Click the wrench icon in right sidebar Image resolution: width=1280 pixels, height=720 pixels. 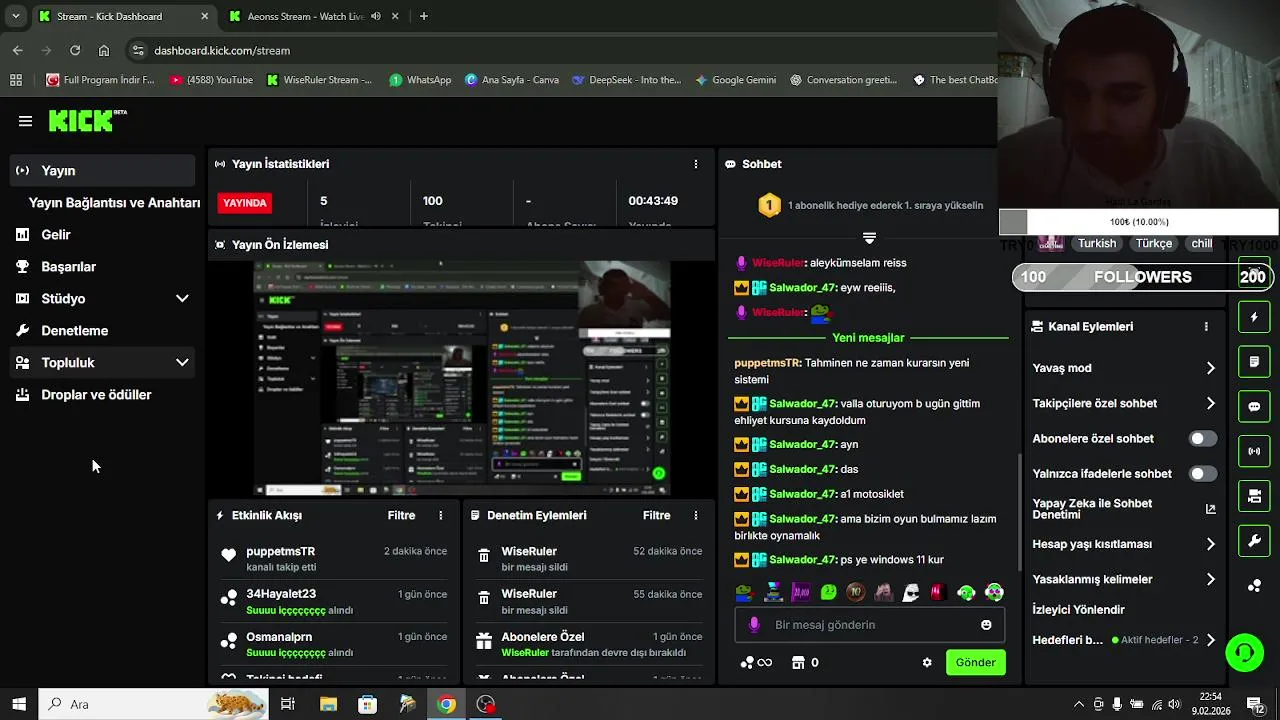coord(1254,541)
